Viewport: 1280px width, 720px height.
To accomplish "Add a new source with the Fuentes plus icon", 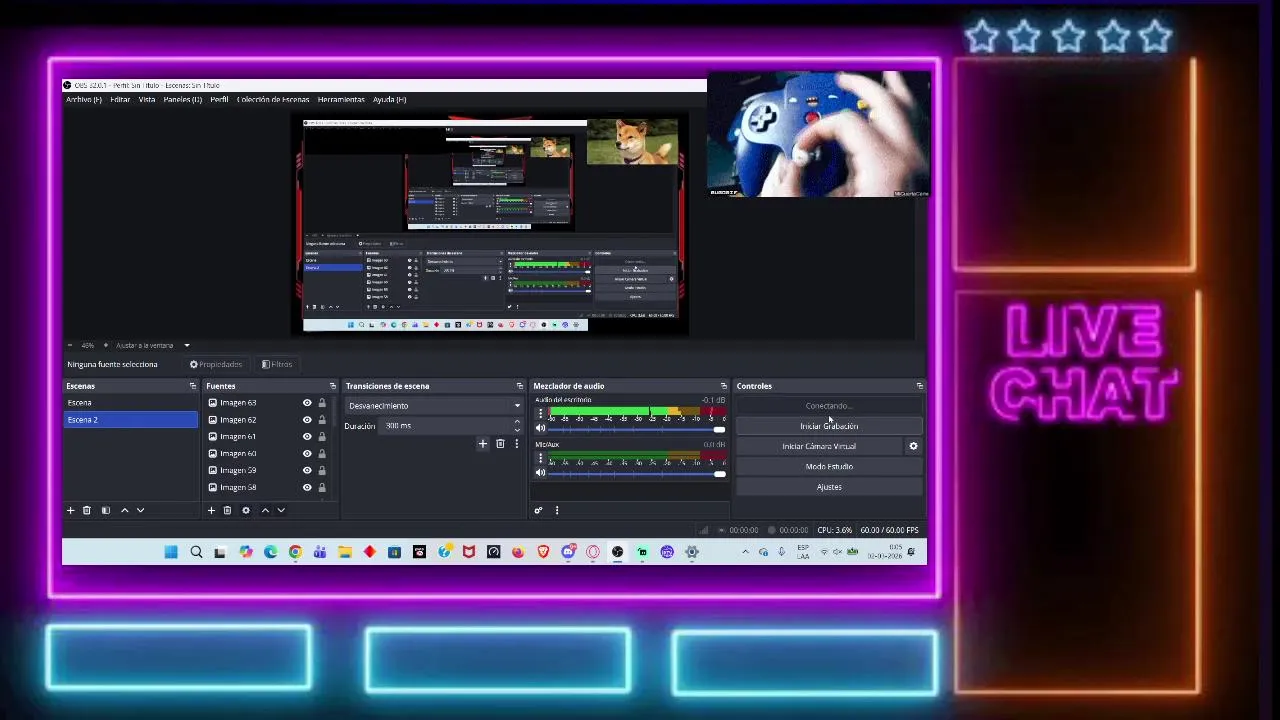I will [211, 511].
